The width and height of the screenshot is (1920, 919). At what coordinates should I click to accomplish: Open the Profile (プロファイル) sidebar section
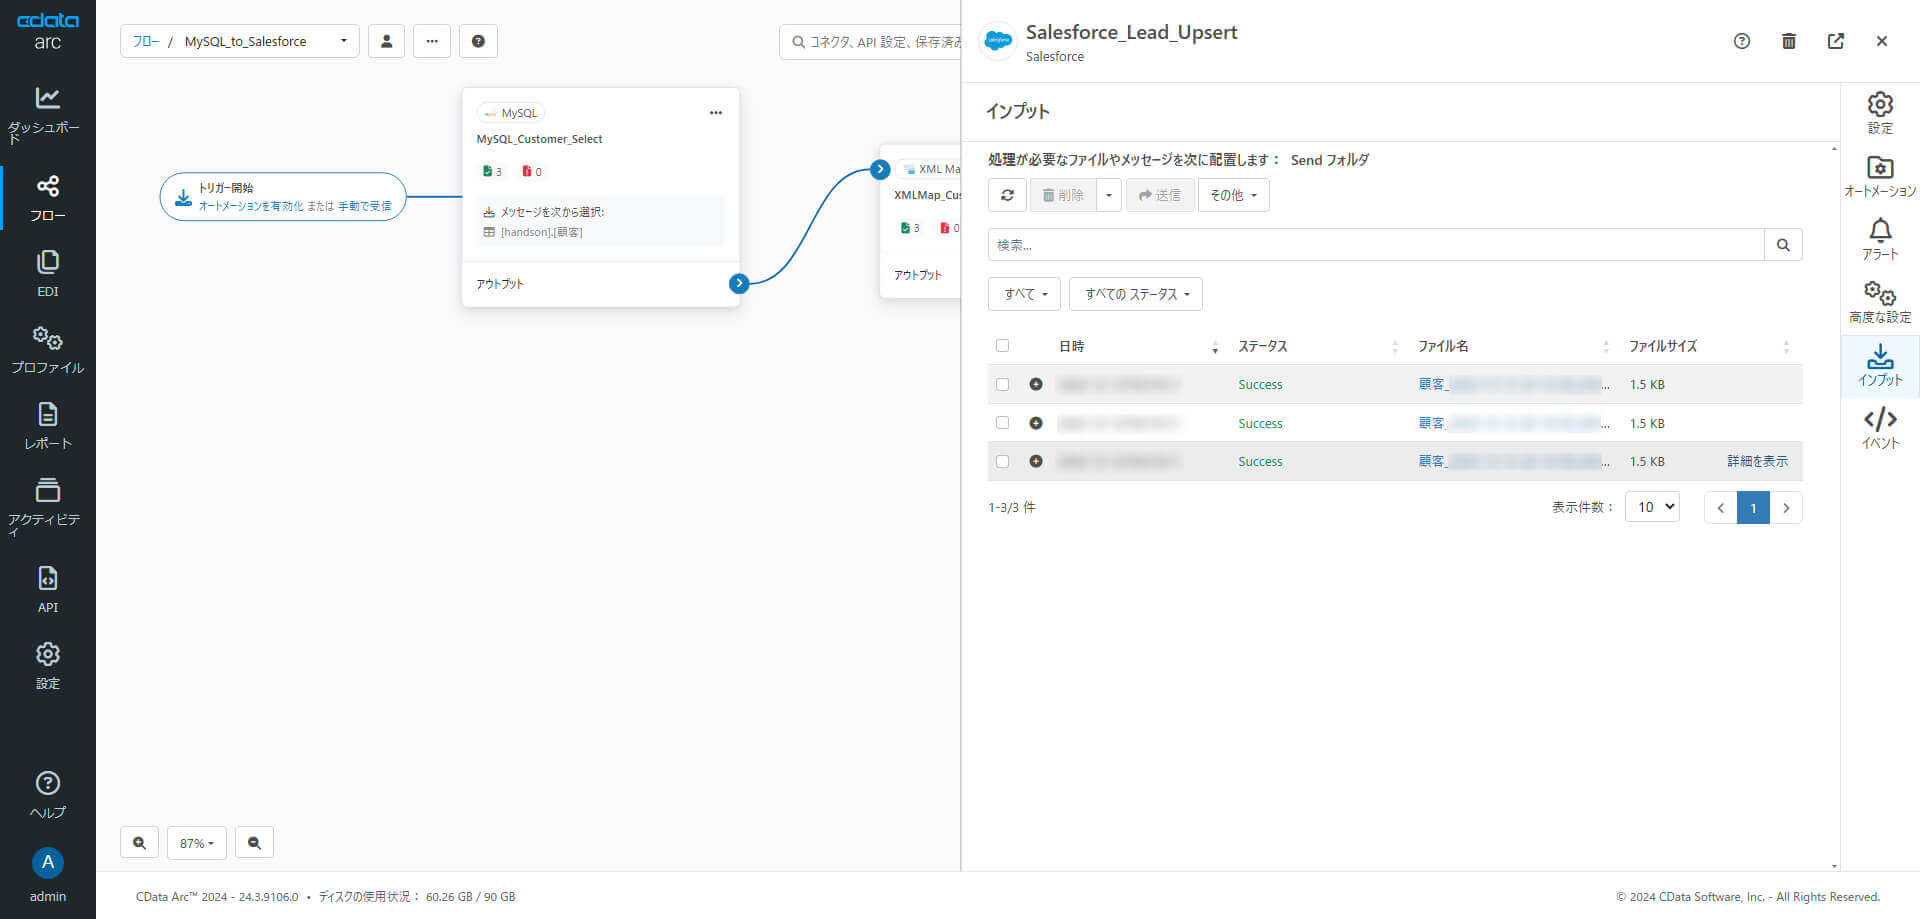(x=47, y=350)
